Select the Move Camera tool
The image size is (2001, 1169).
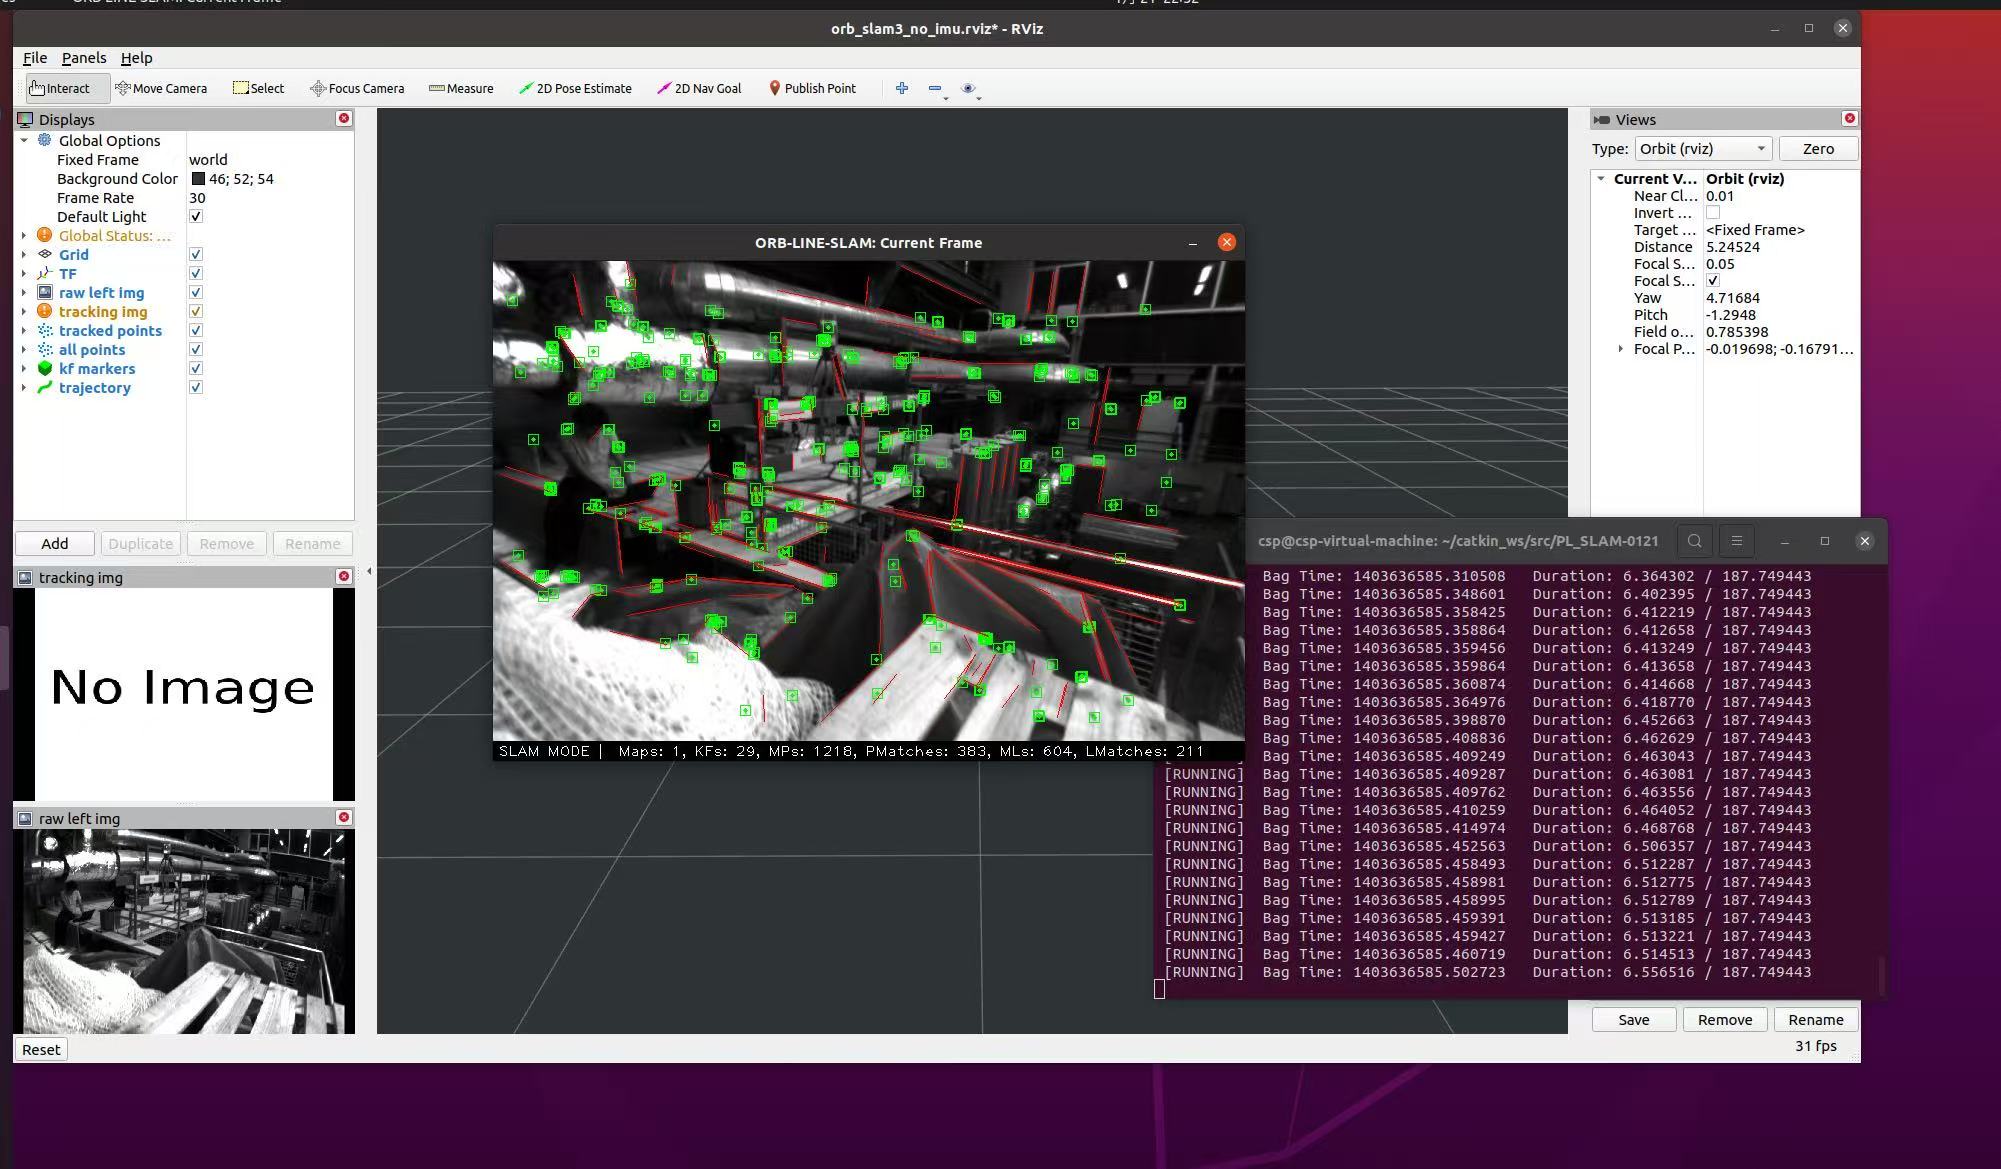[x=161, y=88]
